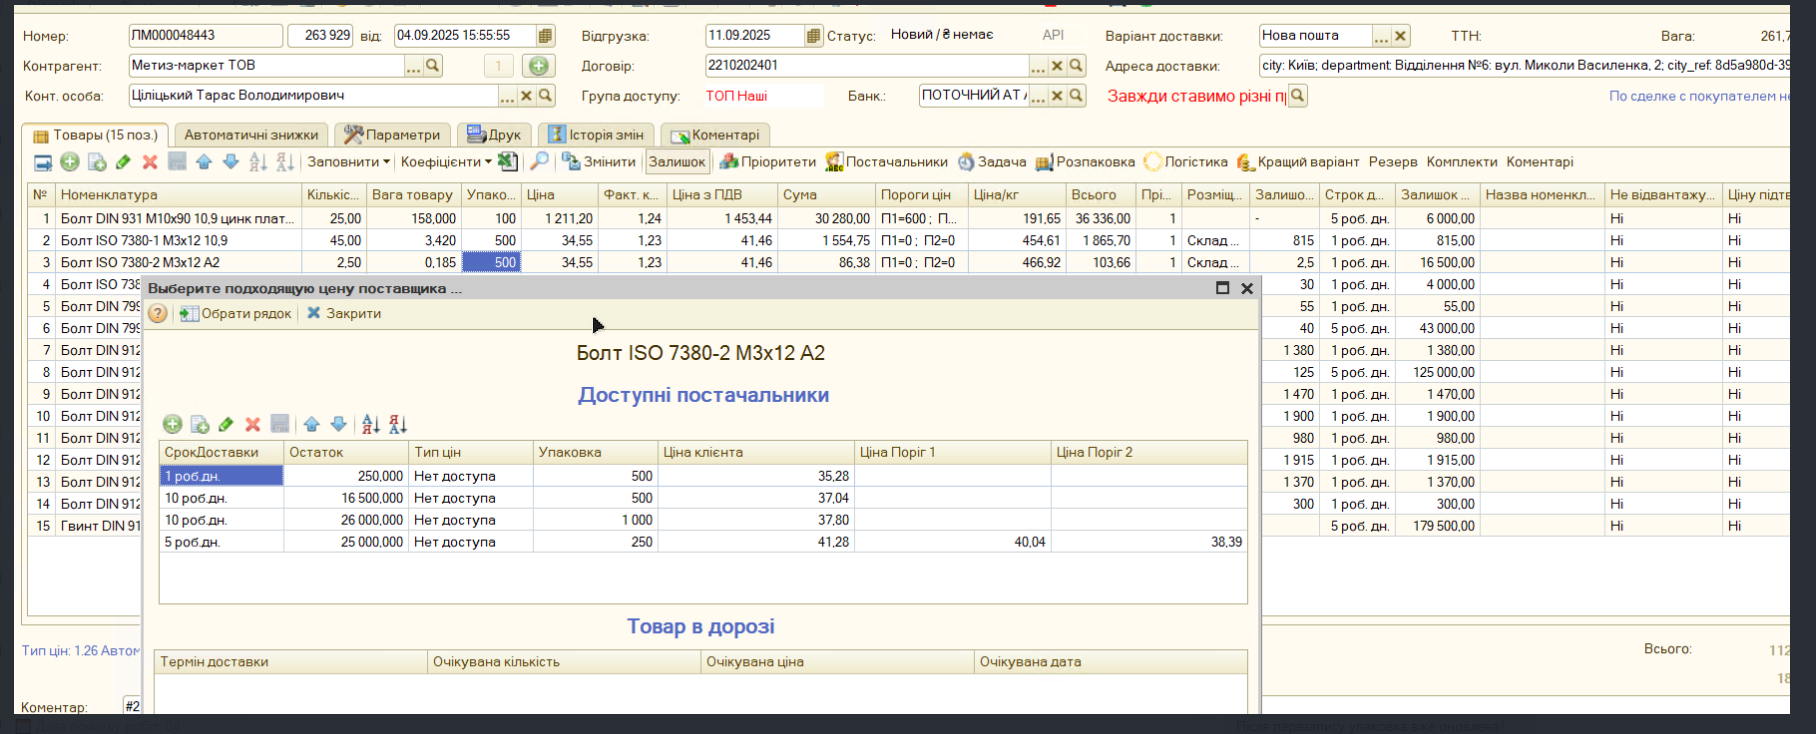Delete goods row with red X icon
Screen dimensions: 1816x734
(150, 162)
